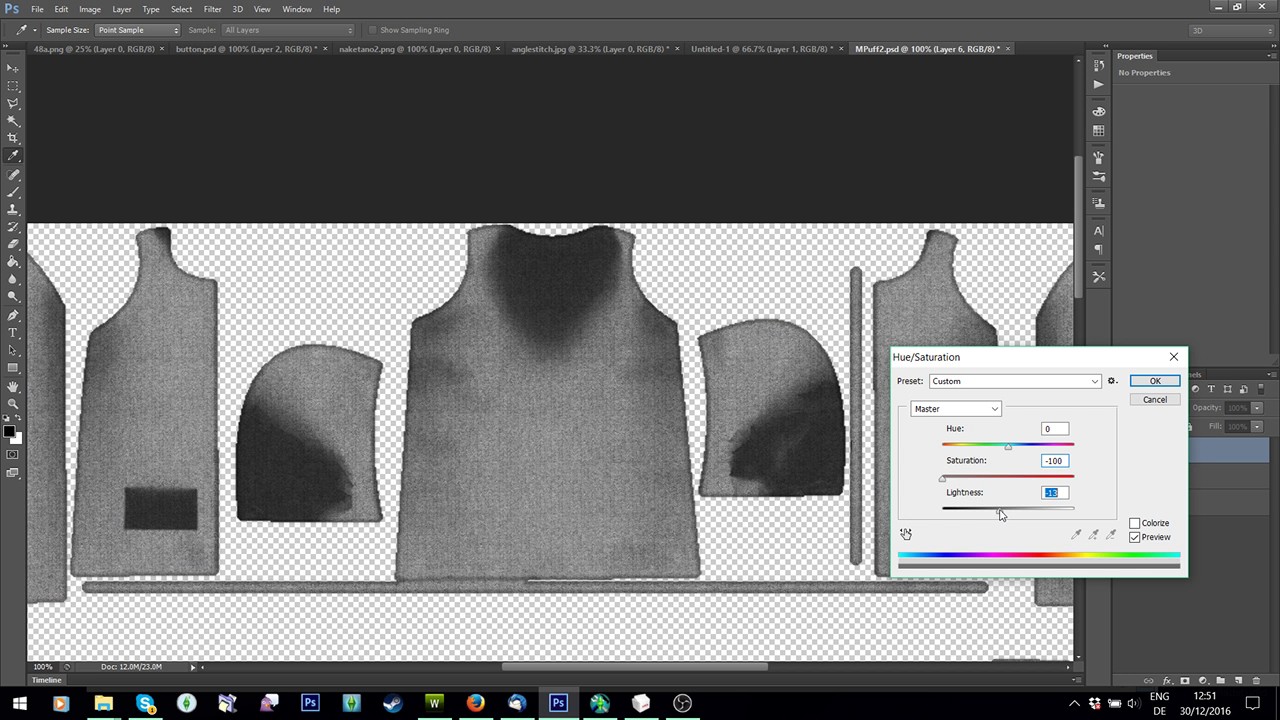Click the Hue slider handle
Screen dimensions: 1280x720
click(1008, 447)
